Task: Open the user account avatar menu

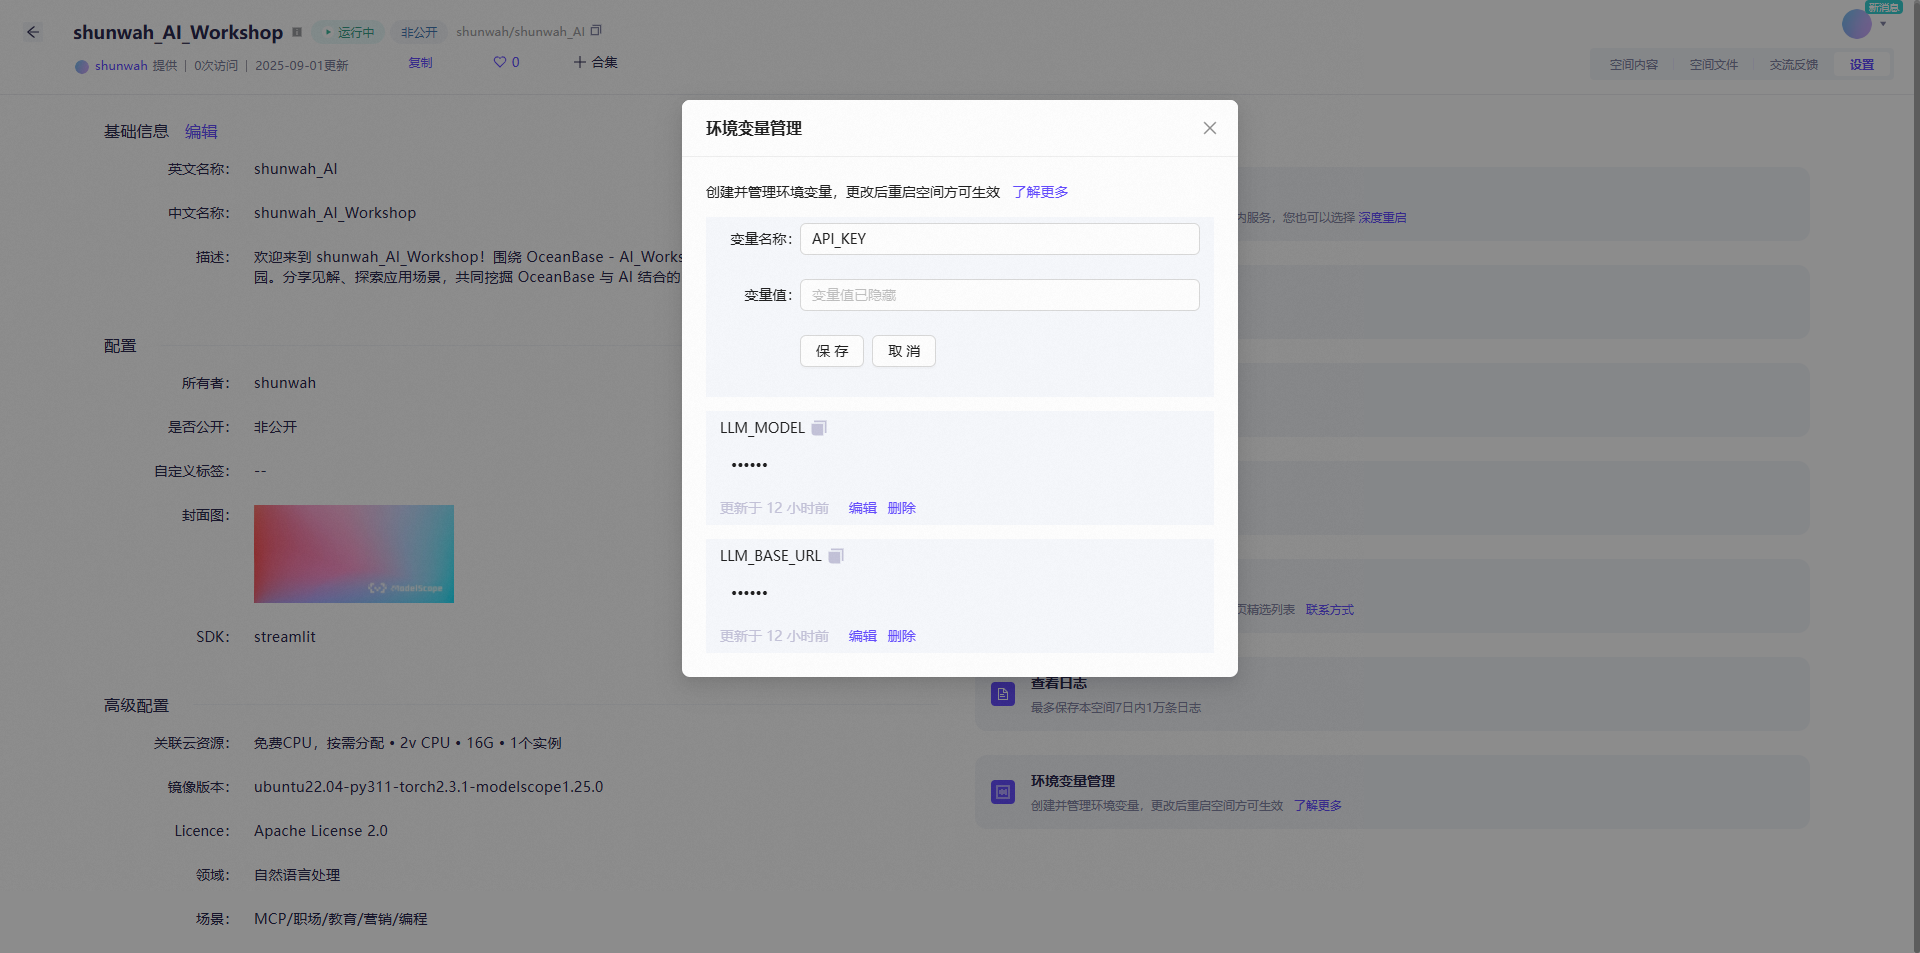Action: (x=1855, y=25)
